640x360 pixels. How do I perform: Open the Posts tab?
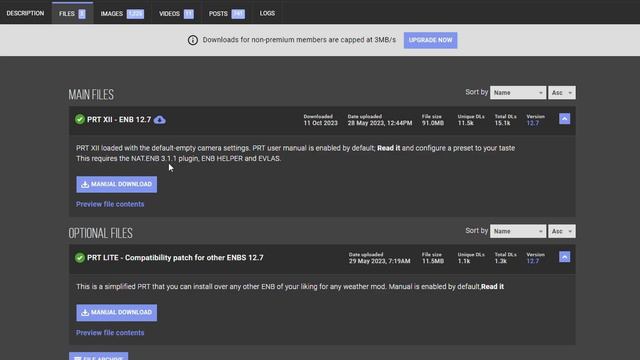[x=227, y=13]
